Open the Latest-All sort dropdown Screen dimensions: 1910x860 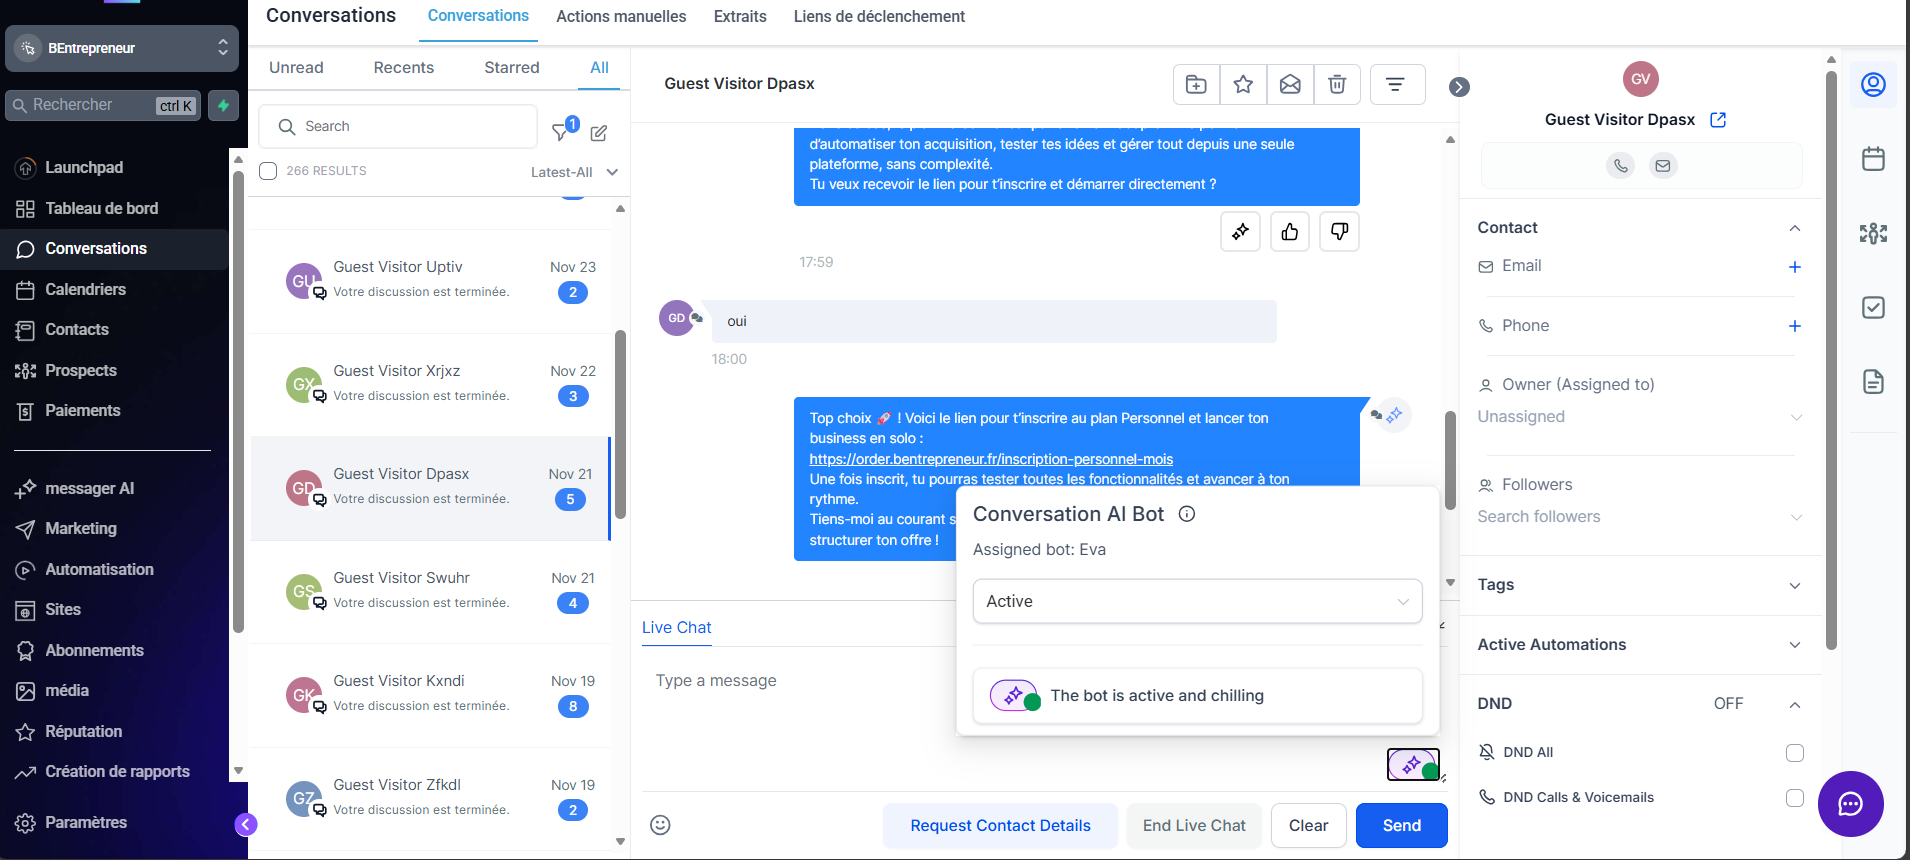pos(574,172)
